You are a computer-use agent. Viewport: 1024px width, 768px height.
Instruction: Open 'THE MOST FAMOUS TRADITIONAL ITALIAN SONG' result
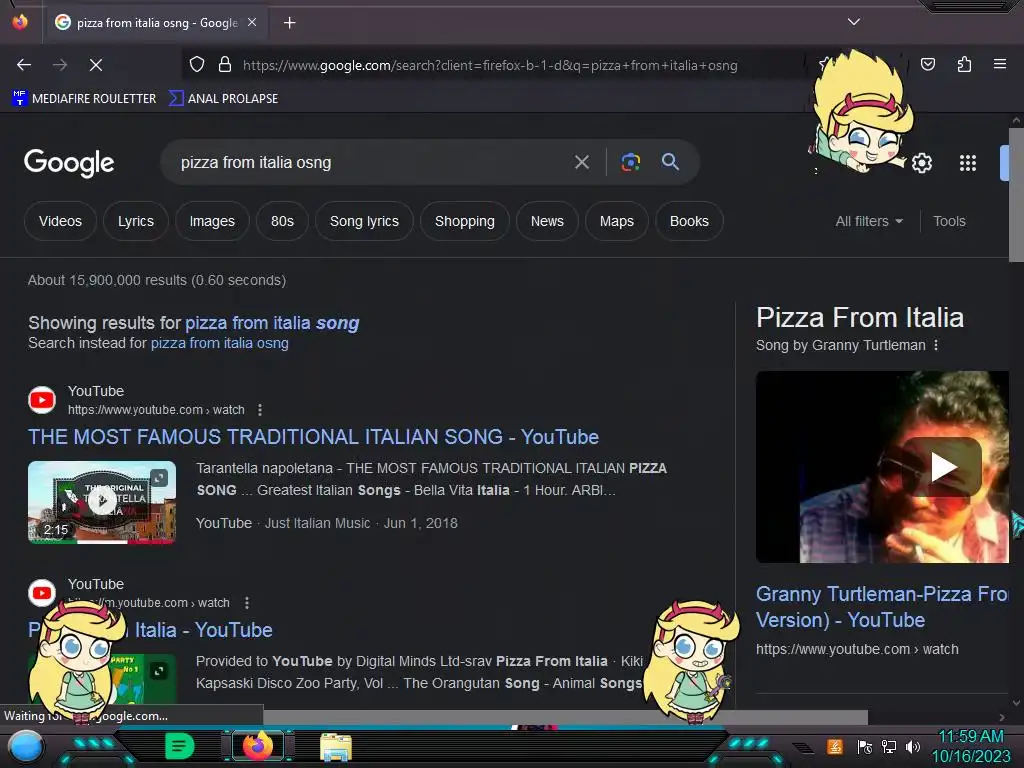pyautogui.click(x=313, y=437)
